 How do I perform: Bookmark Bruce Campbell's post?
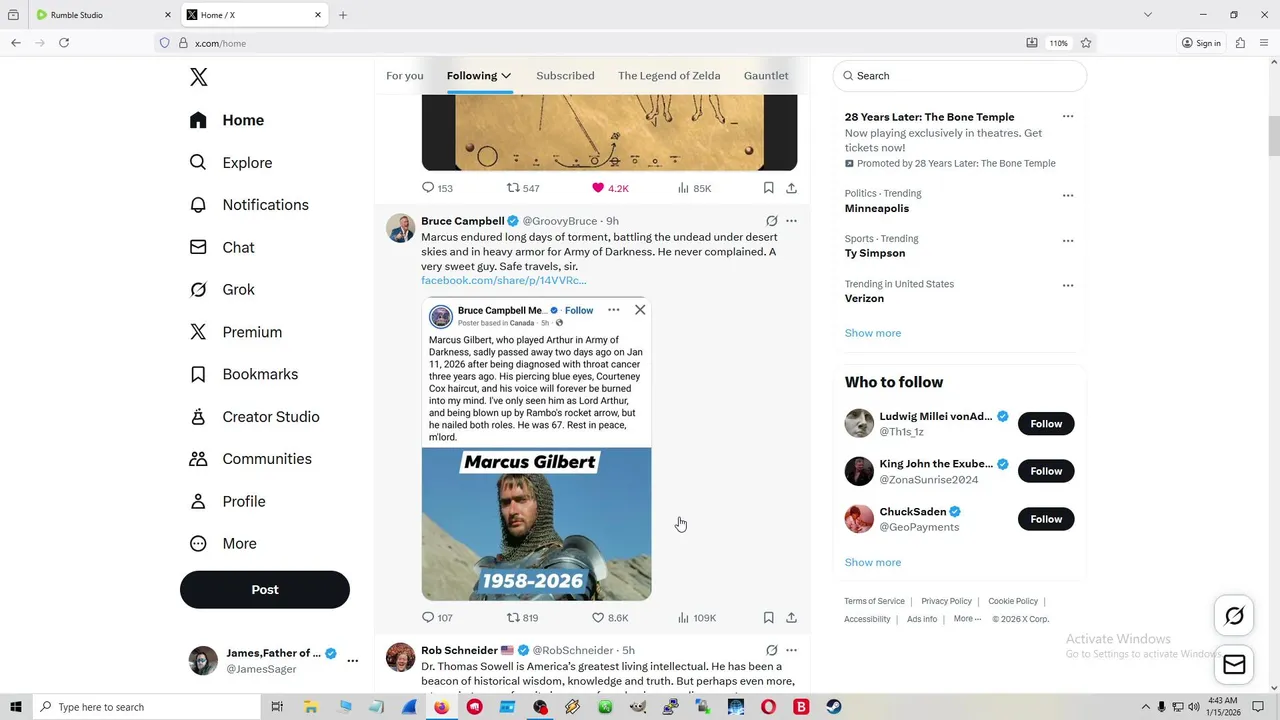click(768, 618)
